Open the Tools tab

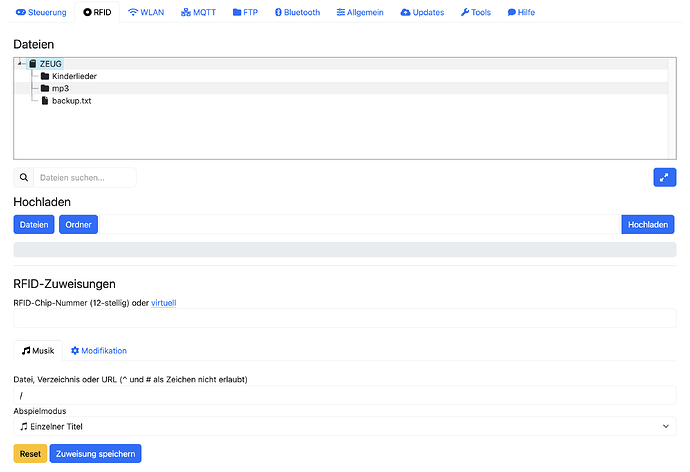476,12
